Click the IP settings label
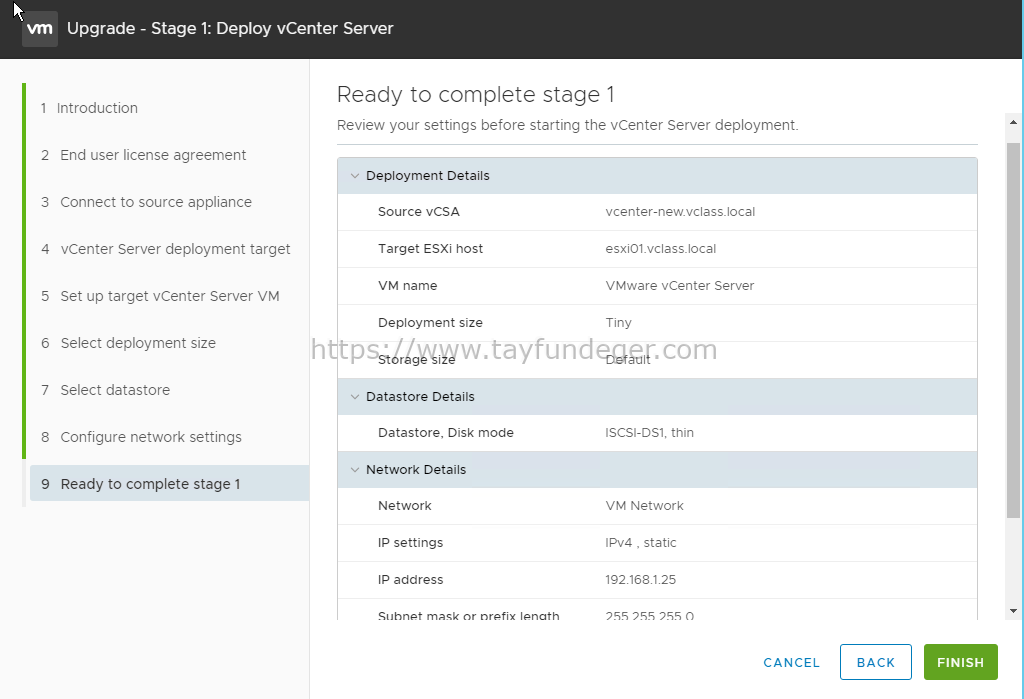Screen dimensions: 1024x699 [x=410, y=543]
